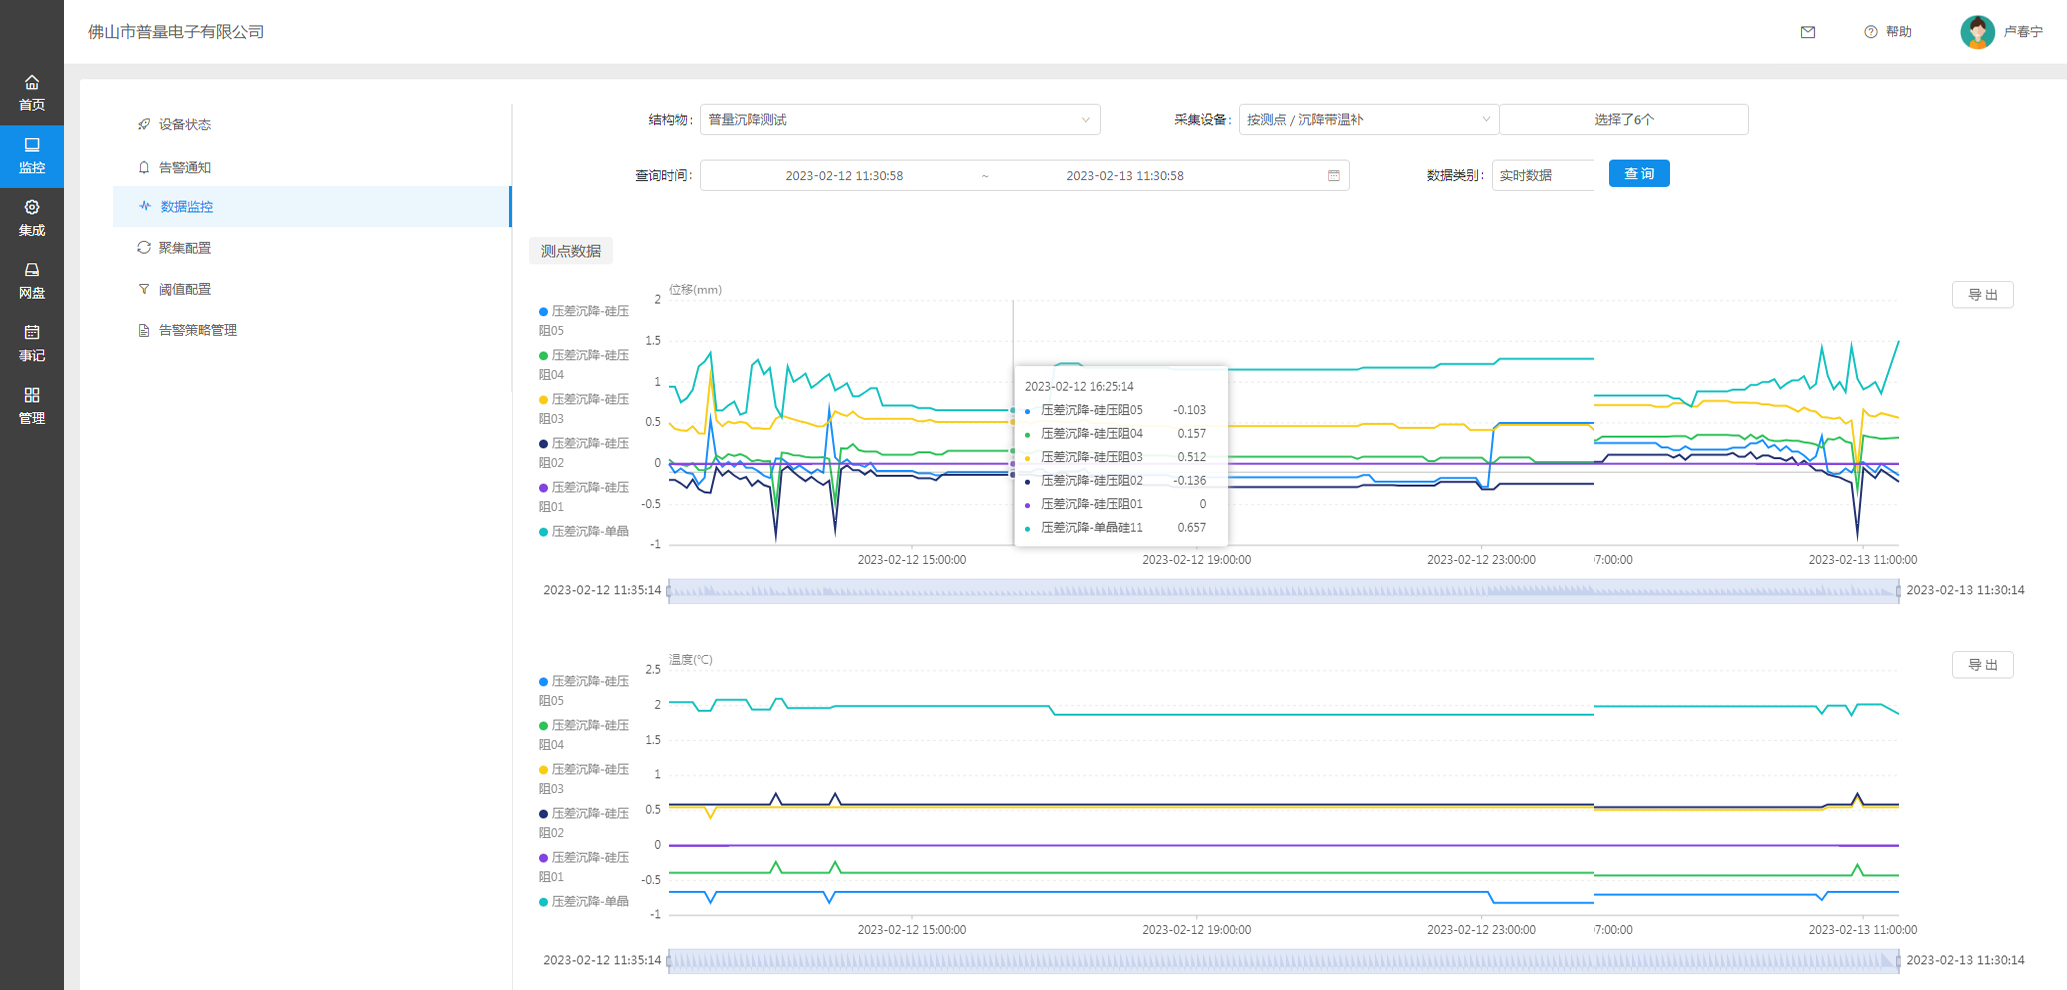
Task: Open the mail envelope icon in header
Action: click(x=1807, y=32)
